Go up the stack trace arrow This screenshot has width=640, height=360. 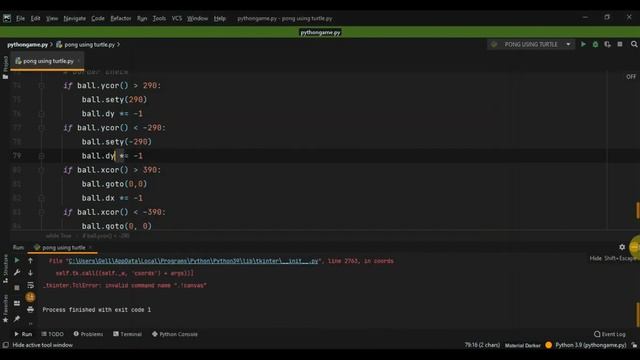30,260
